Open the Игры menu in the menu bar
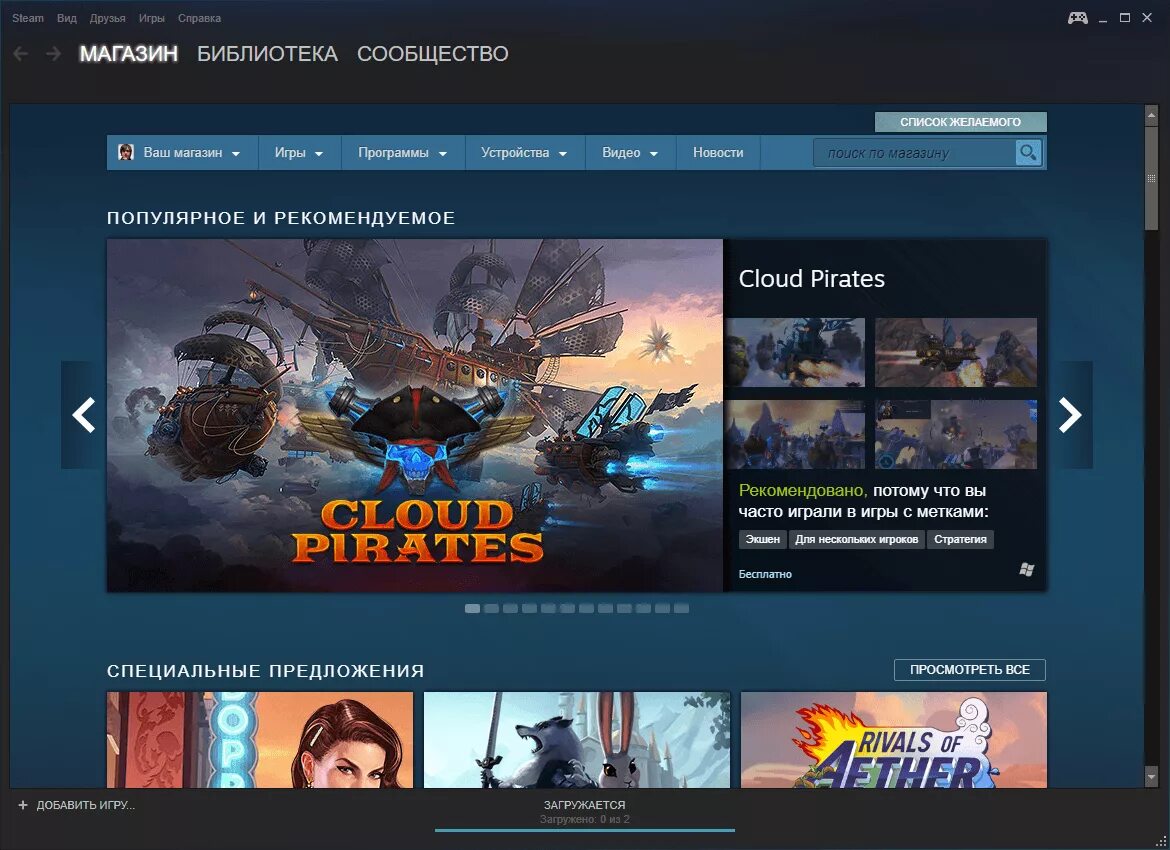This screenshot has height=850, width=1170. click(151, 18)
